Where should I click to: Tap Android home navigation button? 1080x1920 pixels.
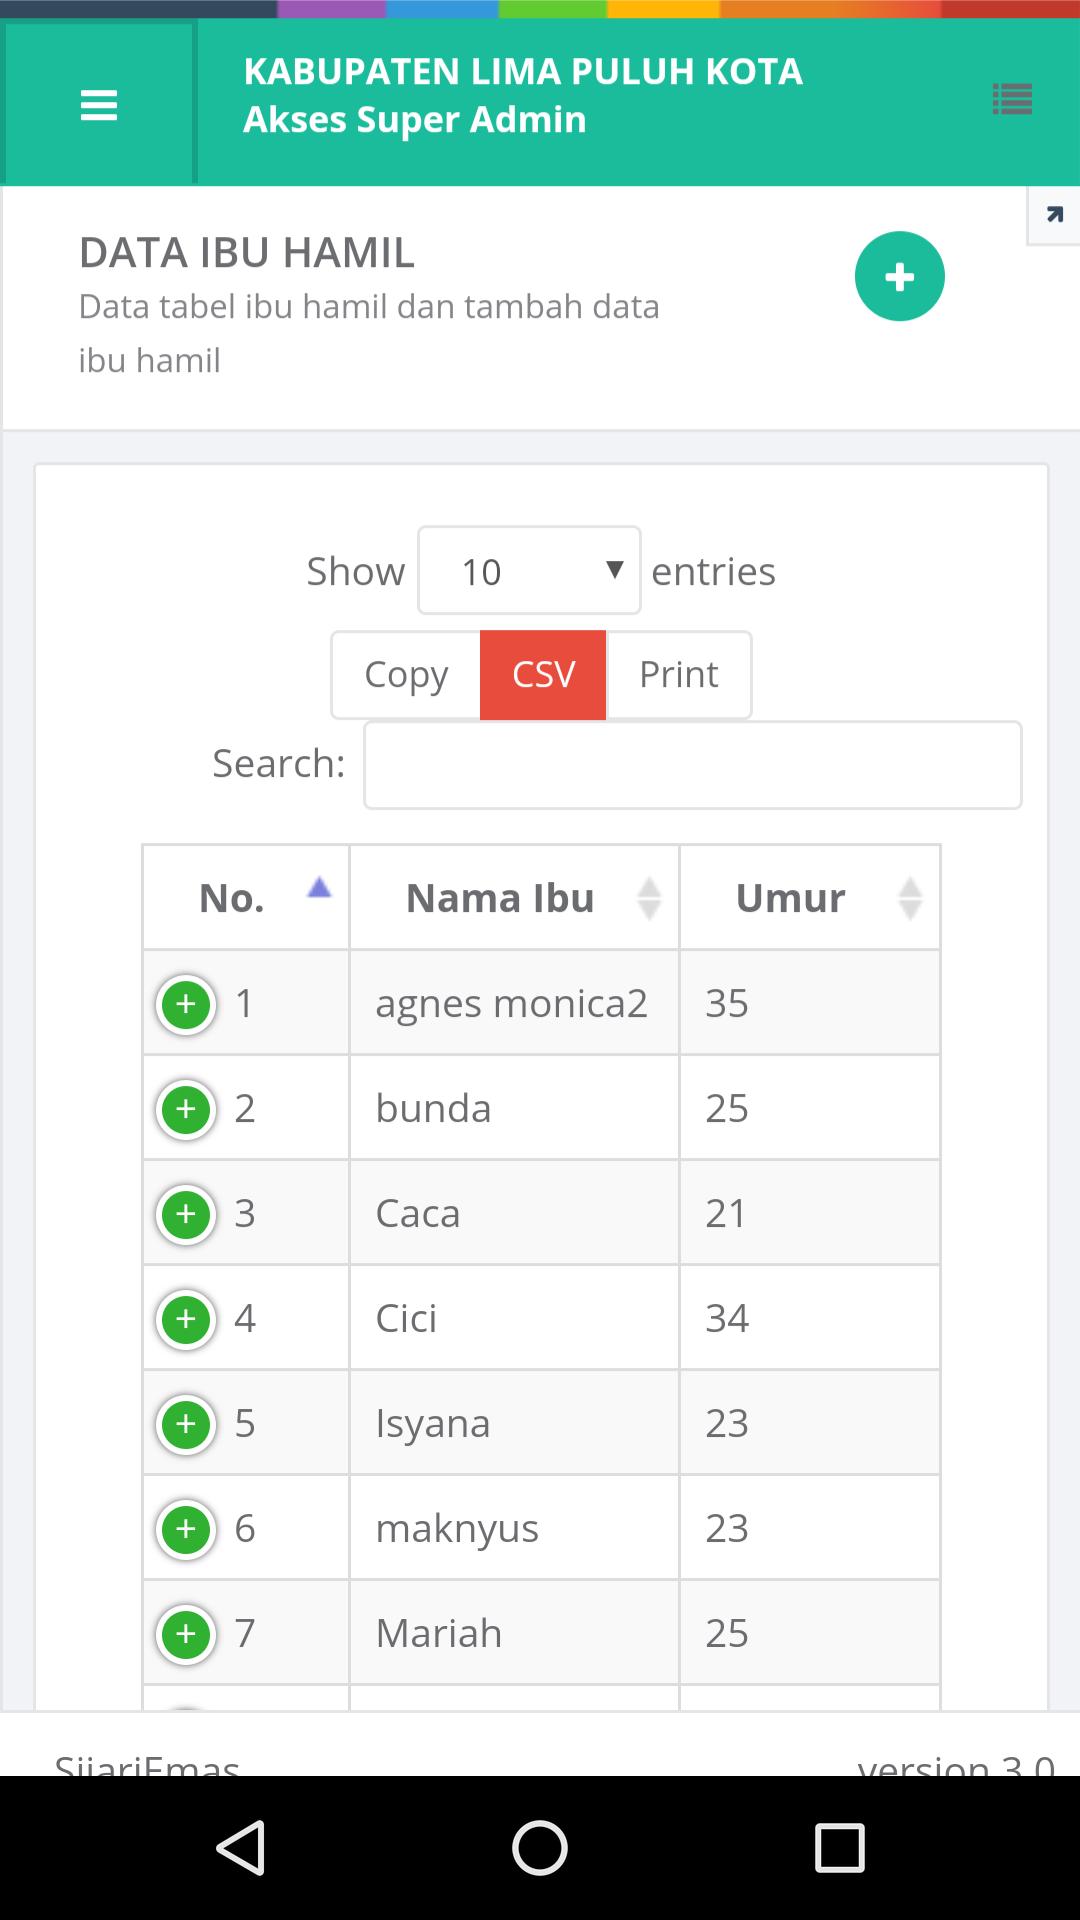[540, 1847]
